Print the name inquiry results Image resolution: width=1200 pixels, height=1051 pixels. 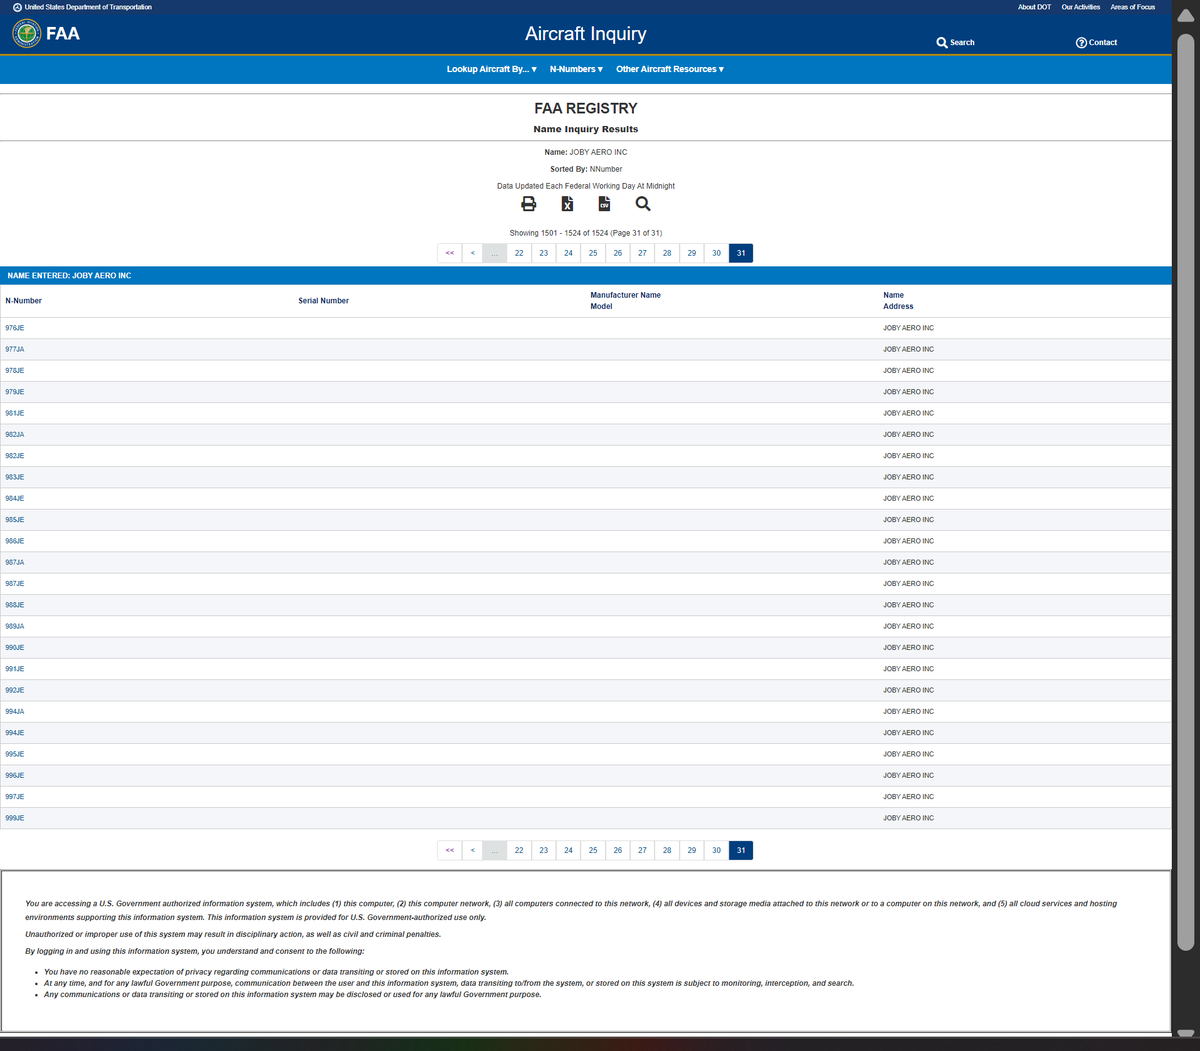[528, 204]
